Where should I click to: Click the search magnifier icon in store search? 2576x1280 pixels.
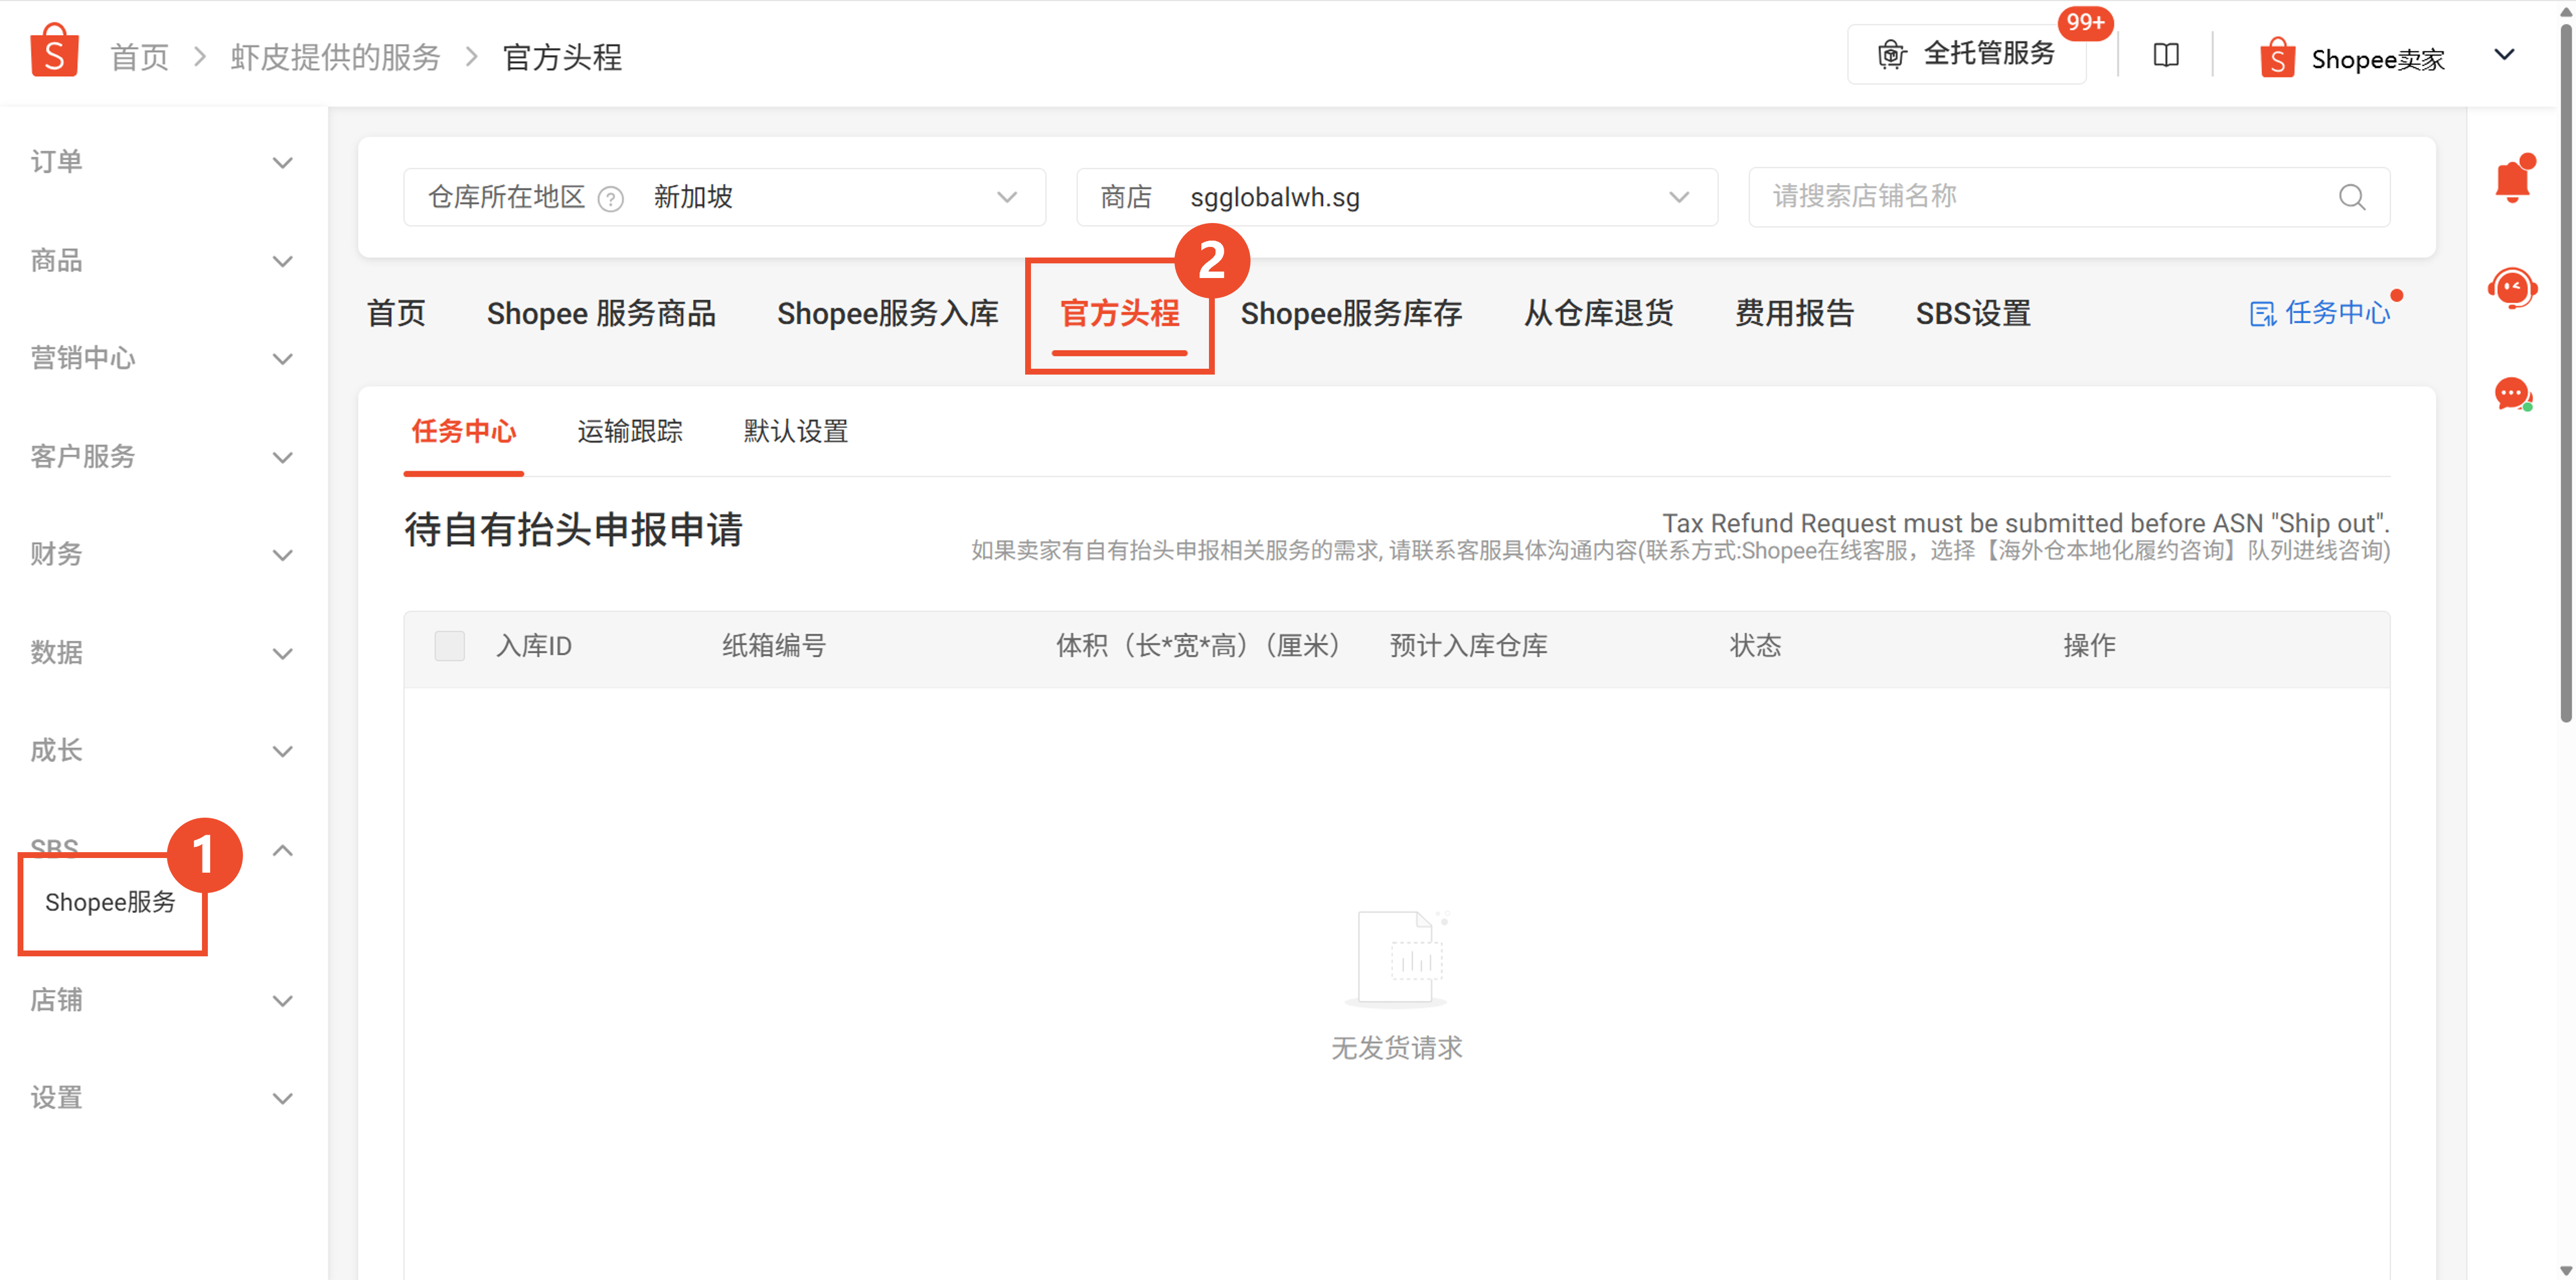tap(2352, 197)
